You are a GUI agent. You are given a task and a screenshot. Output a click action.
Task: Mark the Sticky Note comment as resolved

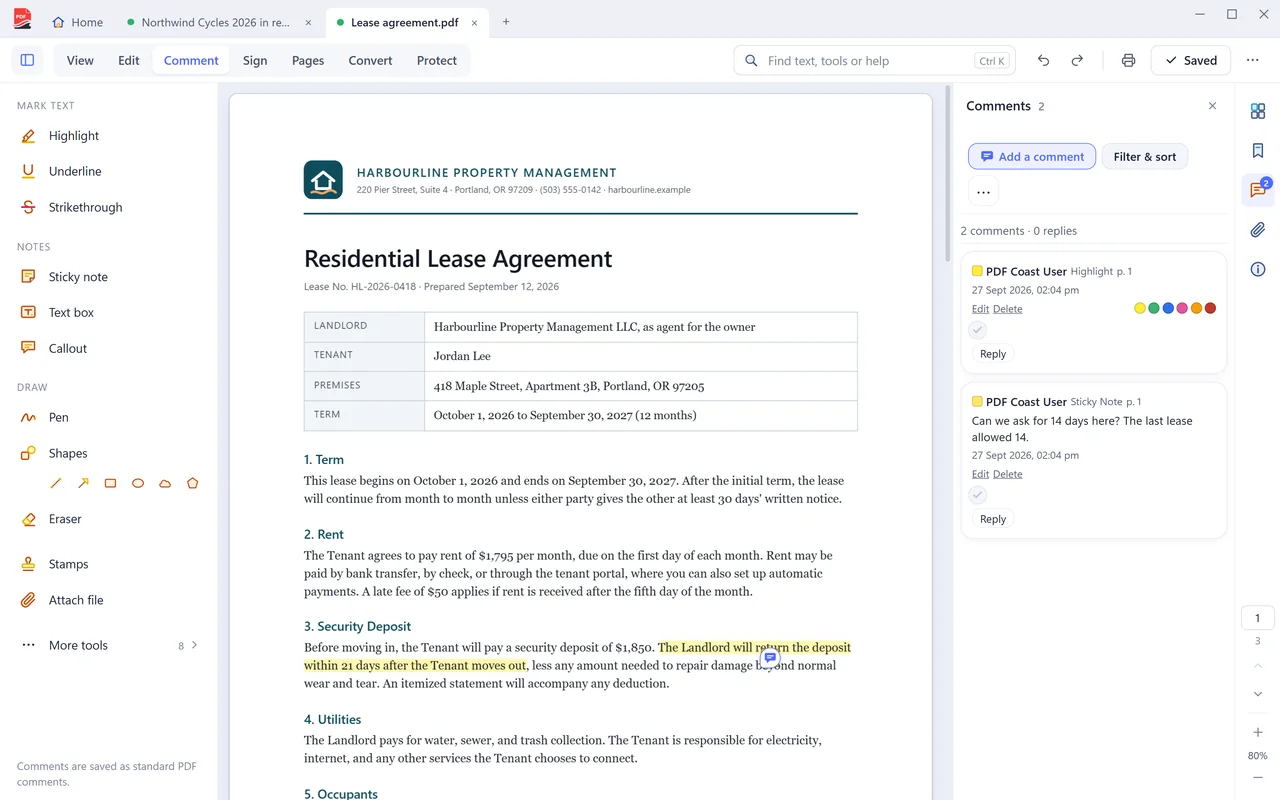[x=978, y=495]
